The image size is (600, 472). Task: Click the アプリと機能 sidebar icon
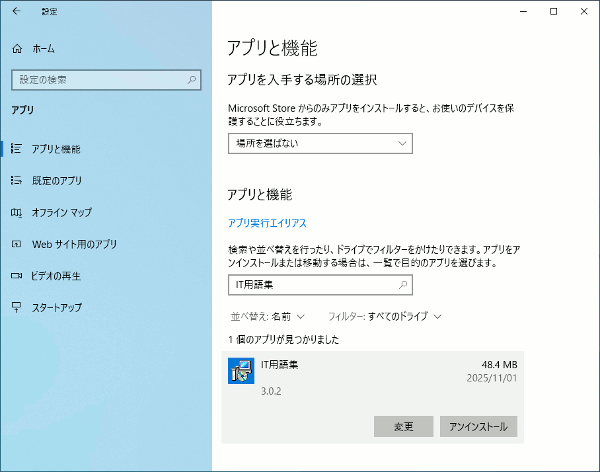16,149
